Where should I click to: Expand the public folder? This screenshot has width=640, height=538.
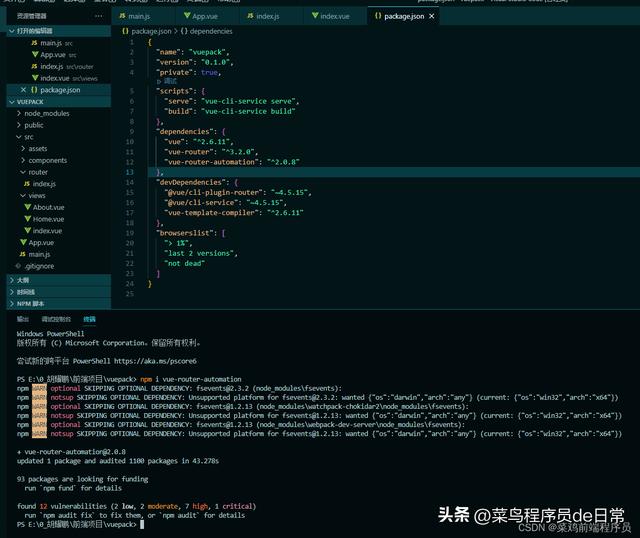pos(34,125)
